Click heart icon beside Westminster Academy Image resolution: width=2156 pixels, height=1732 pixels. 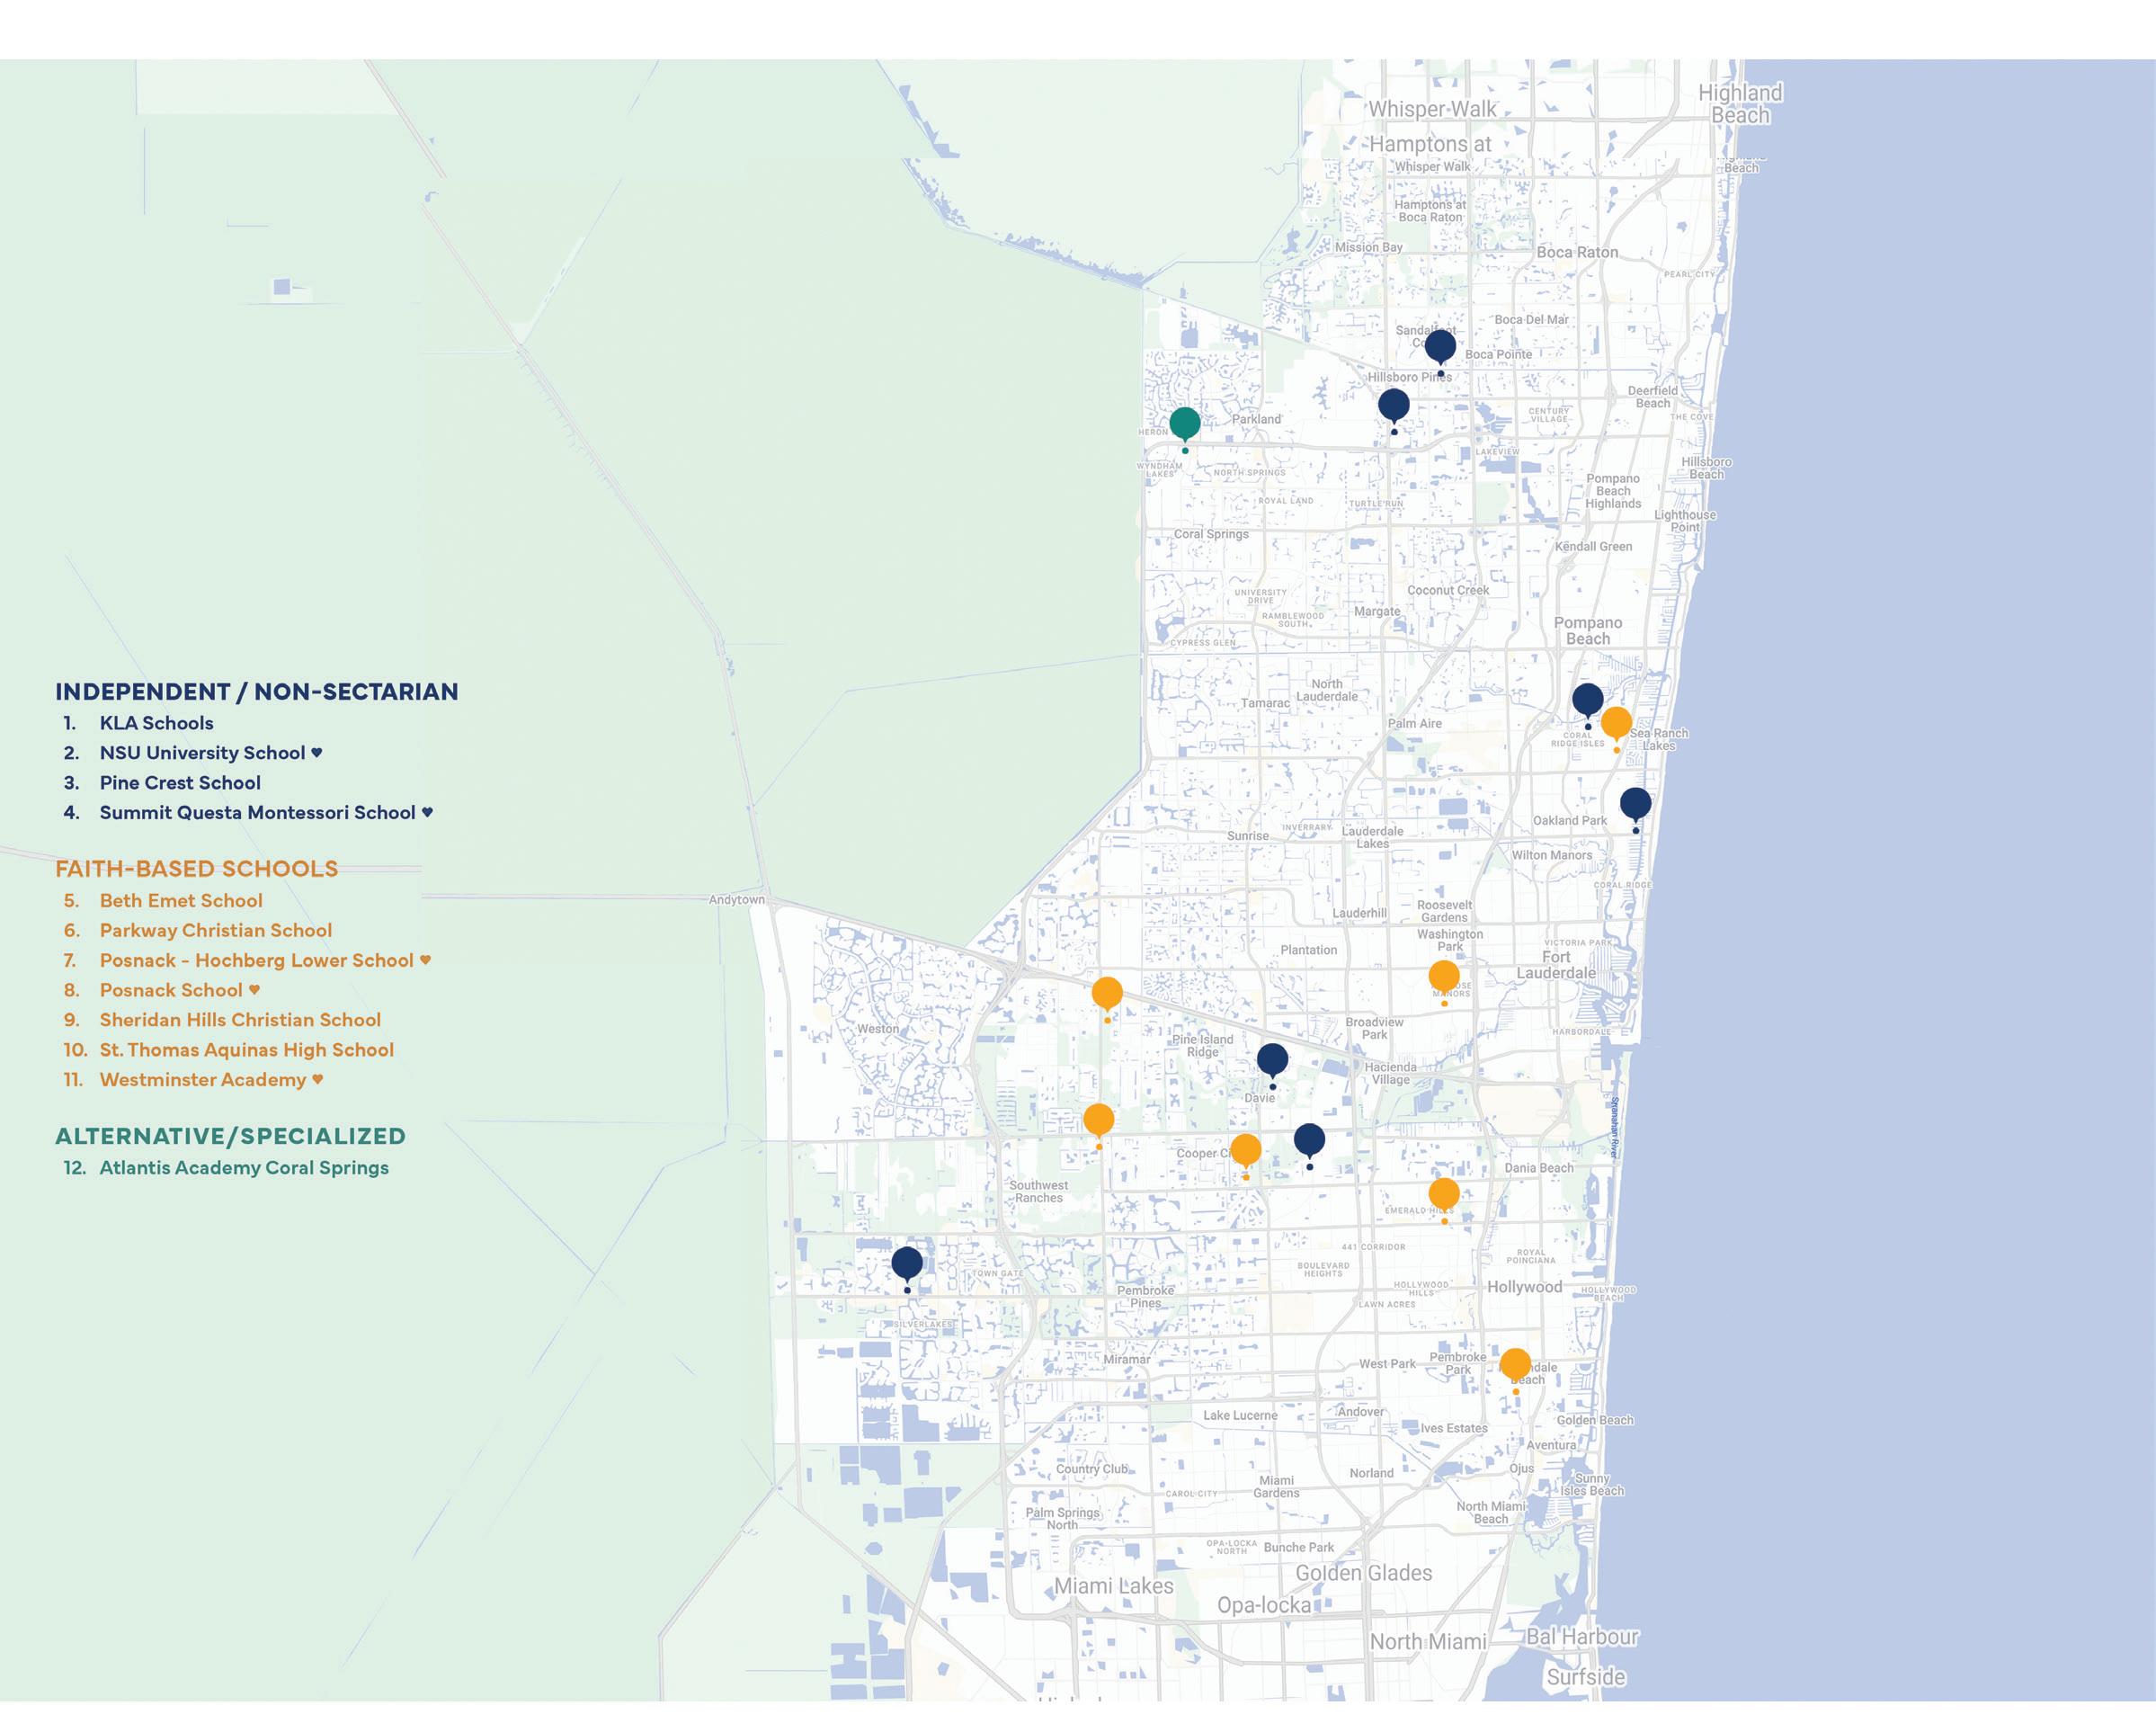318,1079
